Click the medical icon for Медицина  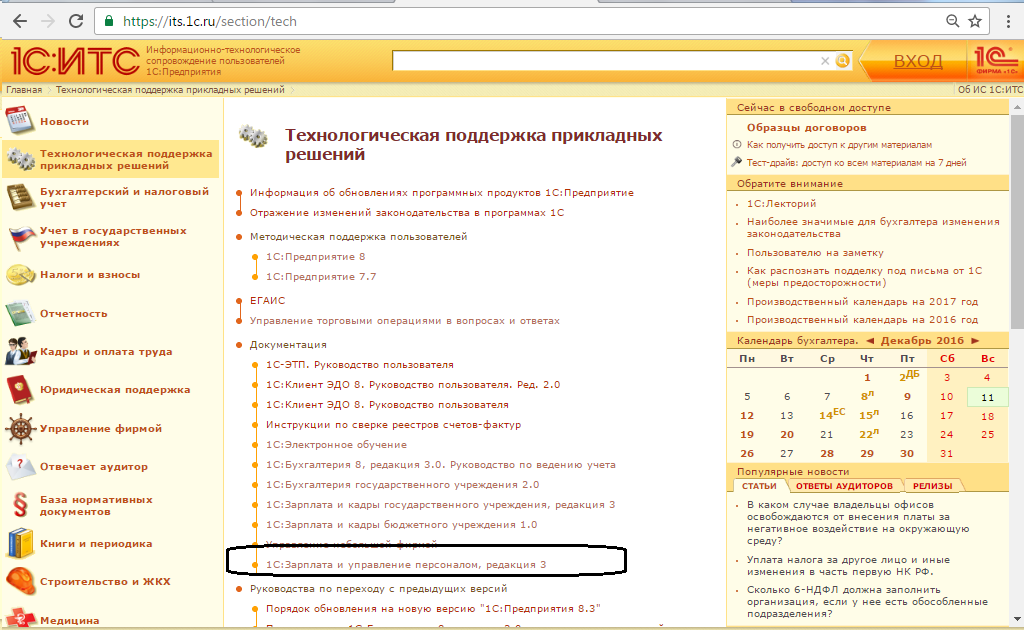(x=20, y=618)
